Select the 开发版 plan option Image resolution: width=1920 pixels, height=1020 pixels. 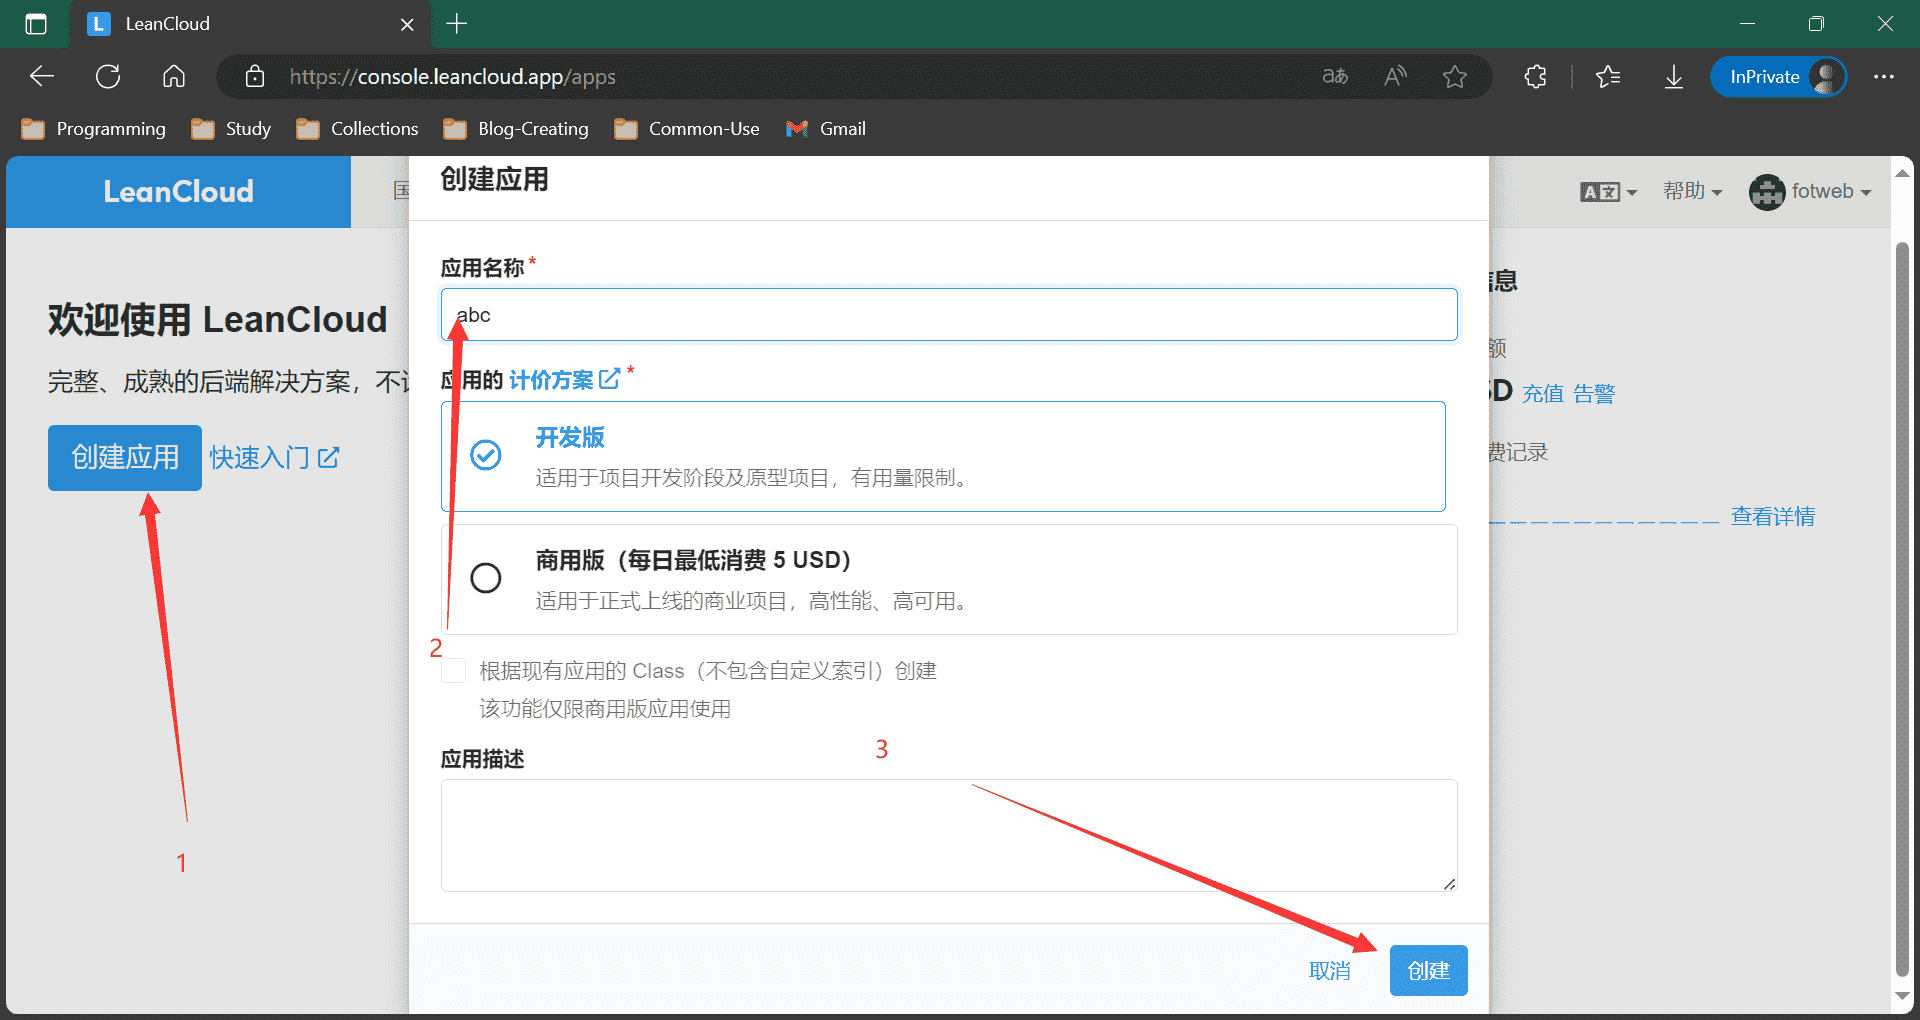click(x=943, y=457)
